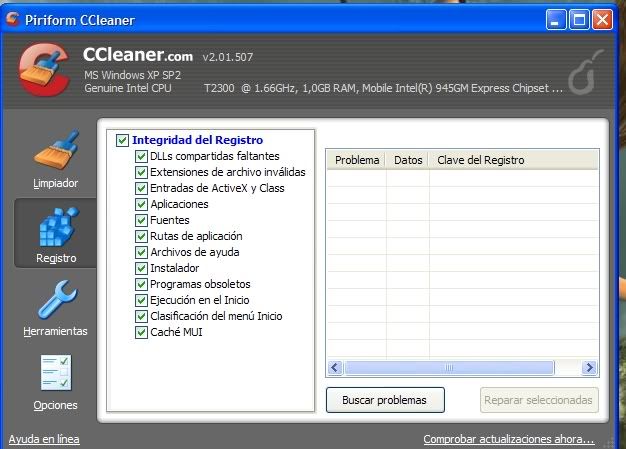626x449 pixels.
Task: Click the Piriform pear logo
Action: [x=584, y=73]
